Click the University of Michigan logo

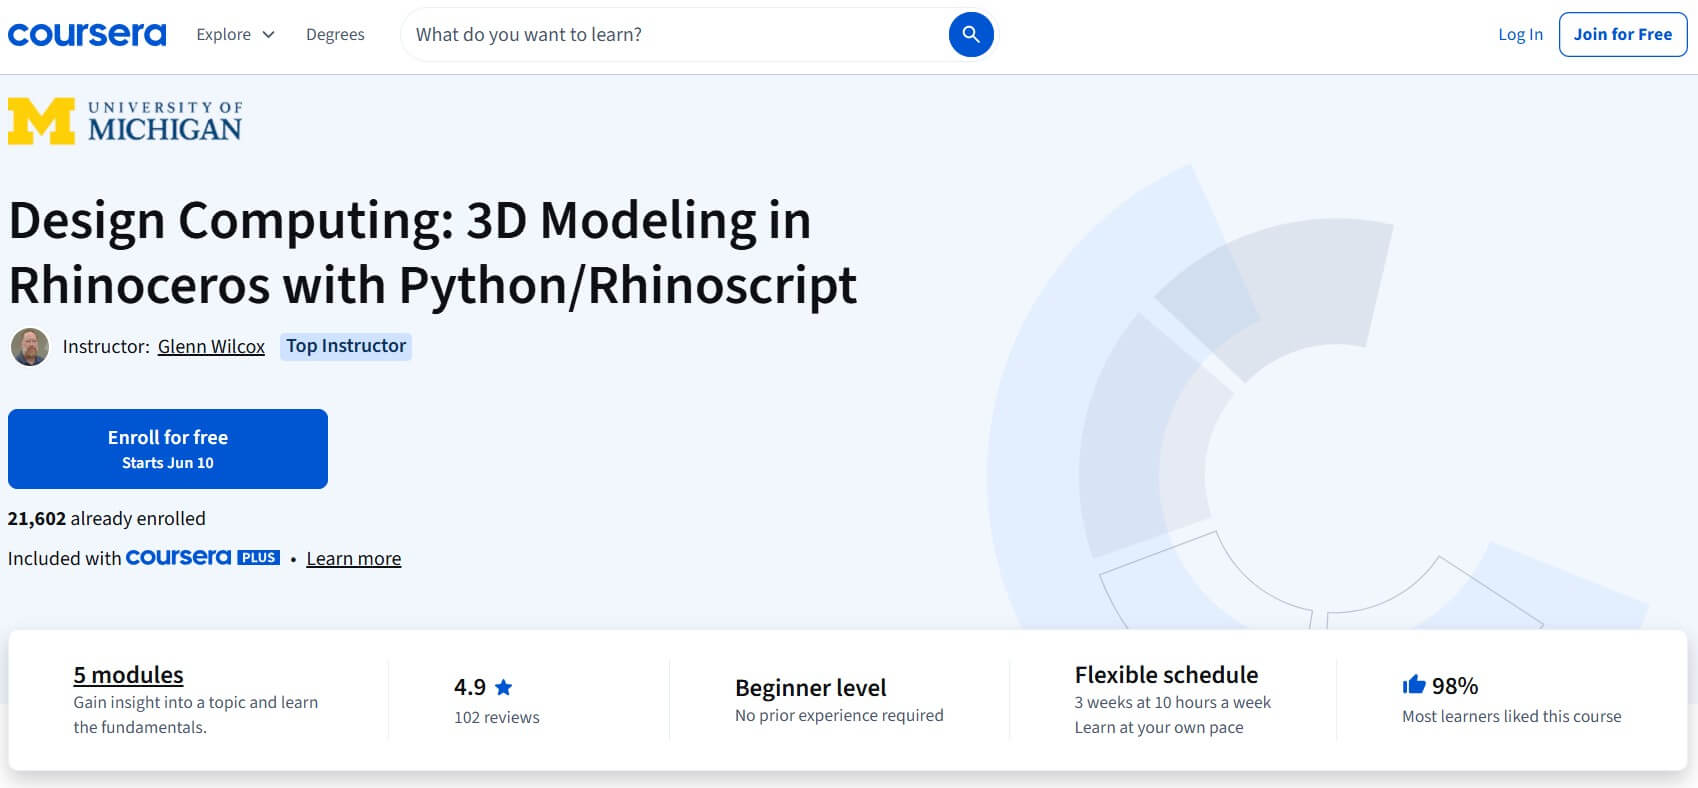(x=125, y=122)
